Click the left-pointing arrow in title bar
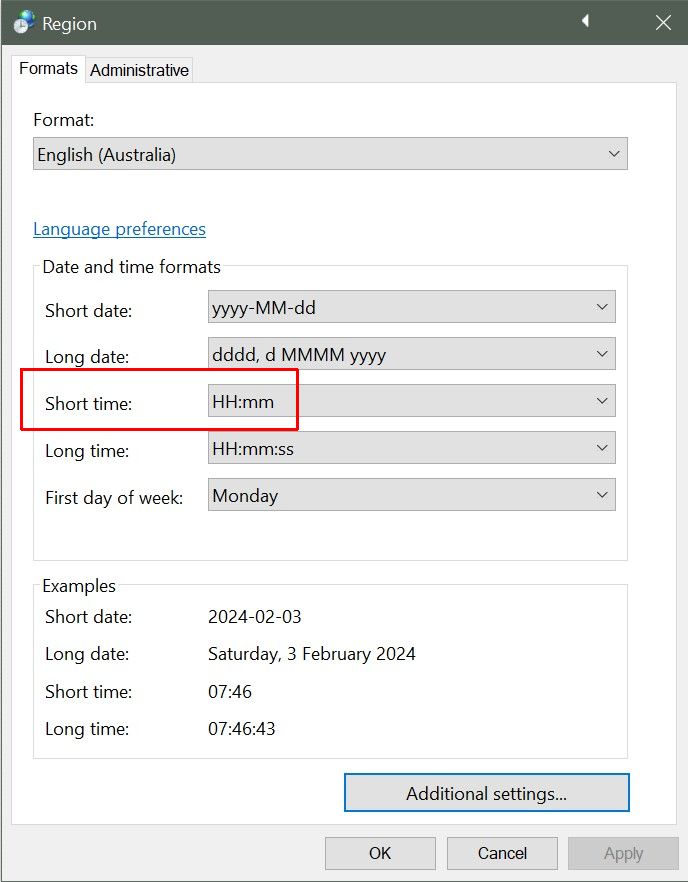The height and width of the screenshot is (882, 688). tap(585, 21)
